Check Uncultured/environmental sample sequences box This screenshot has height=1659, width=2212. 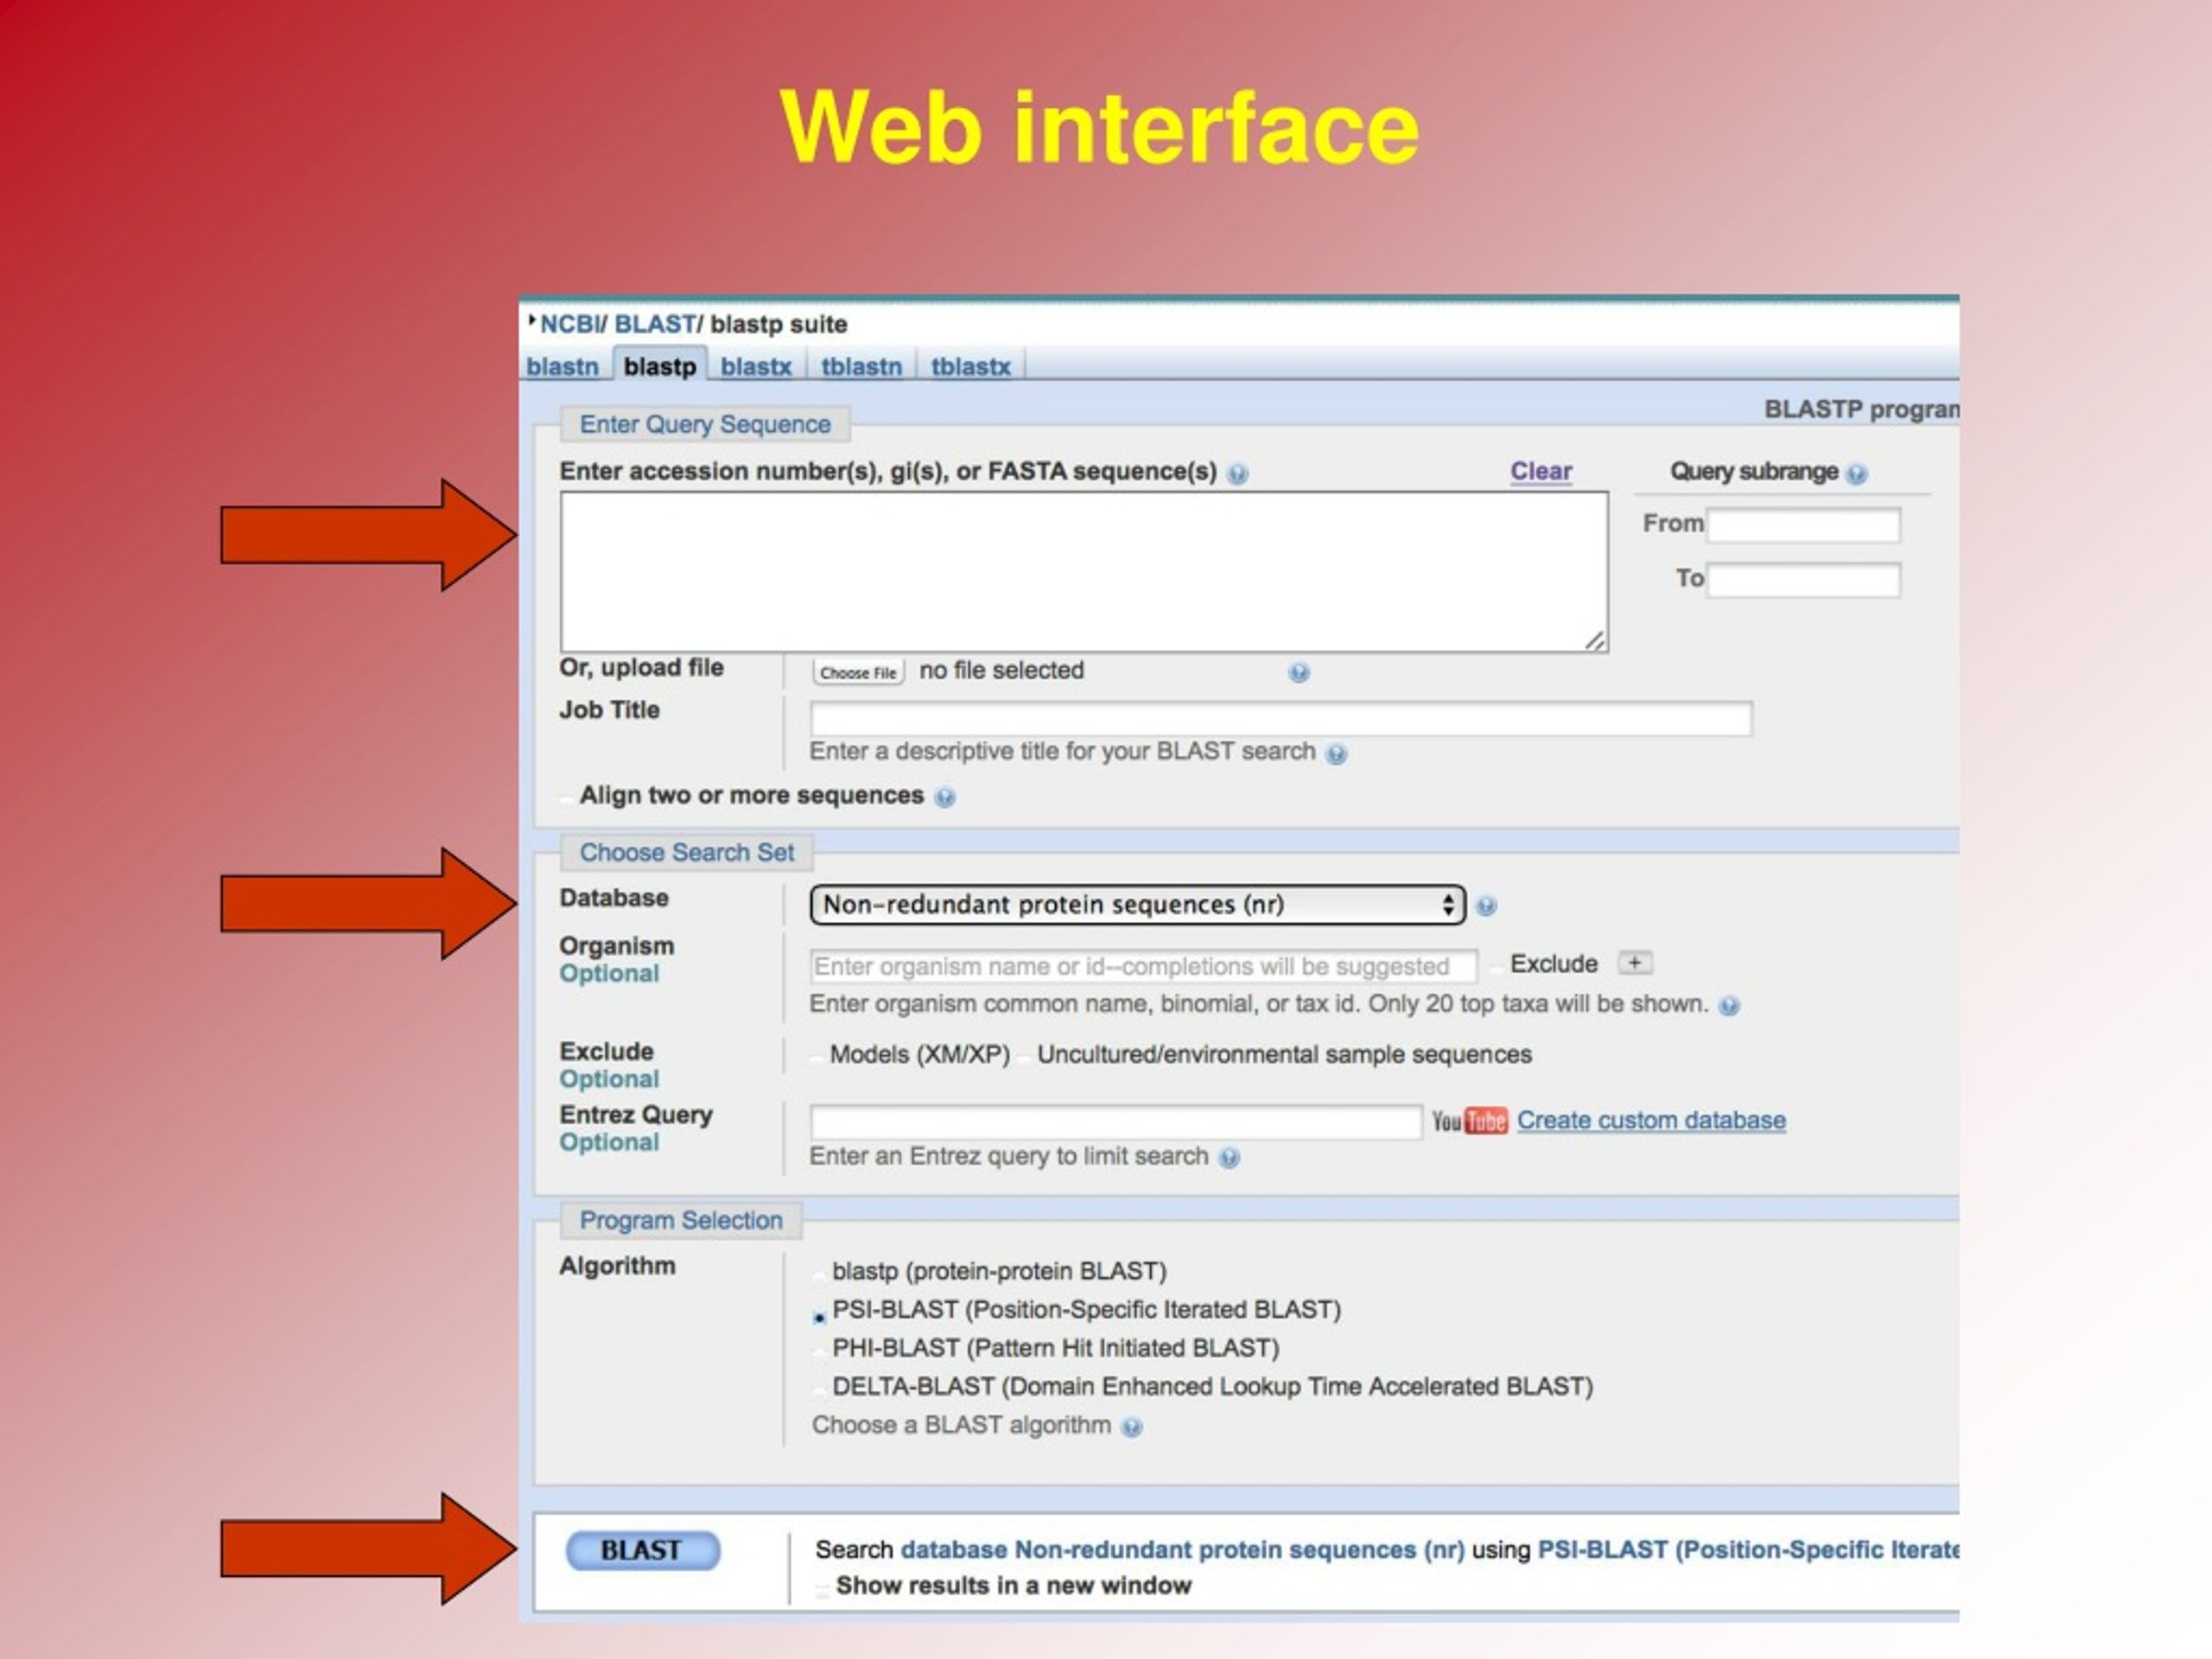coord(1024,1057)
